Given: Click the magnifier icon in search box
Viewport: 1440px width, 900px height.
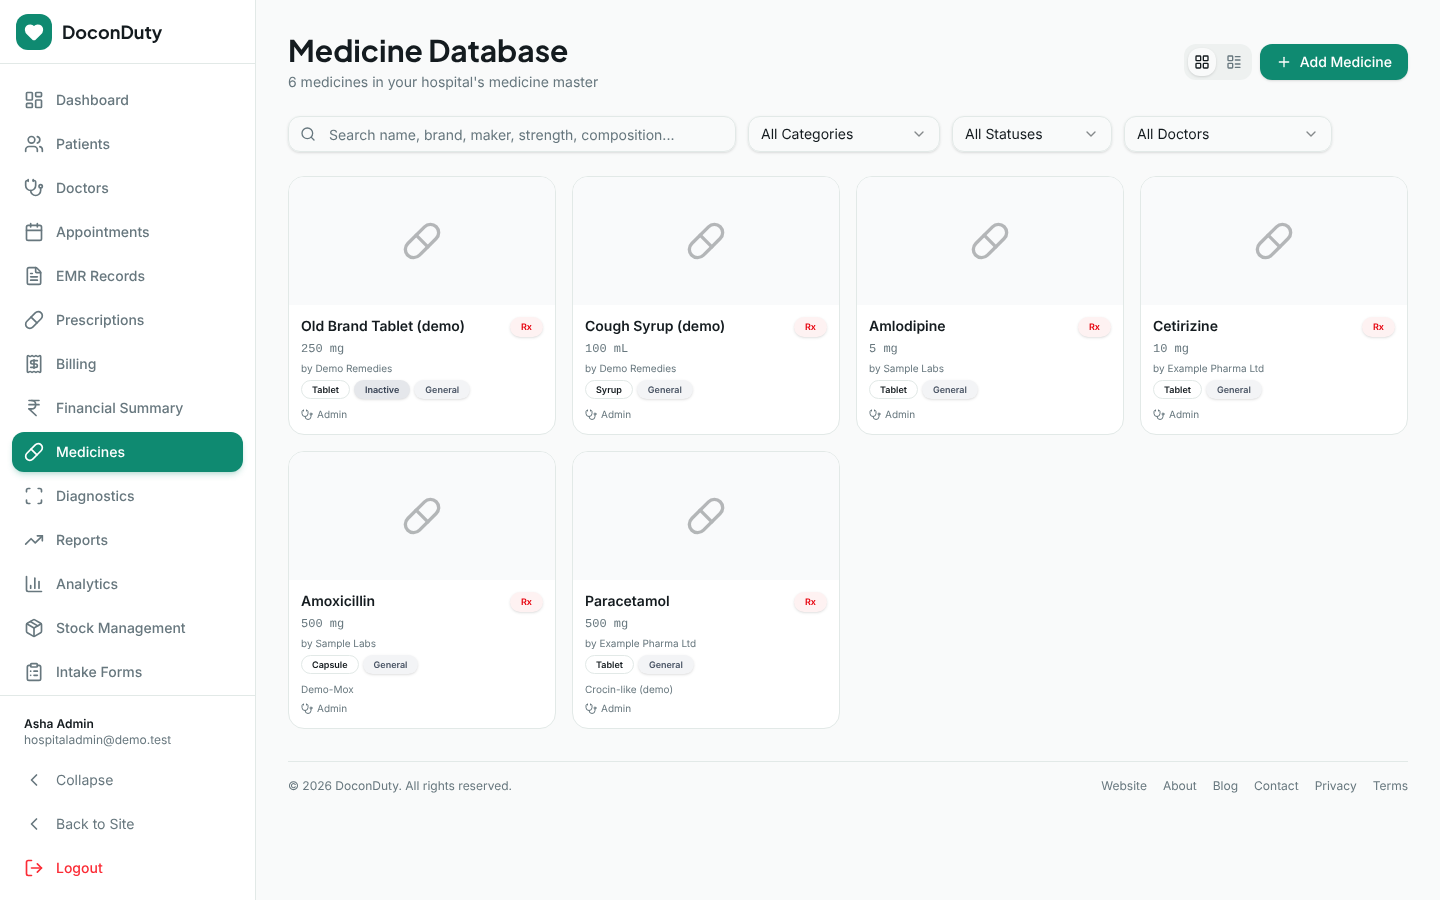Looking at the screenshot, I should [x=308, y=134].
